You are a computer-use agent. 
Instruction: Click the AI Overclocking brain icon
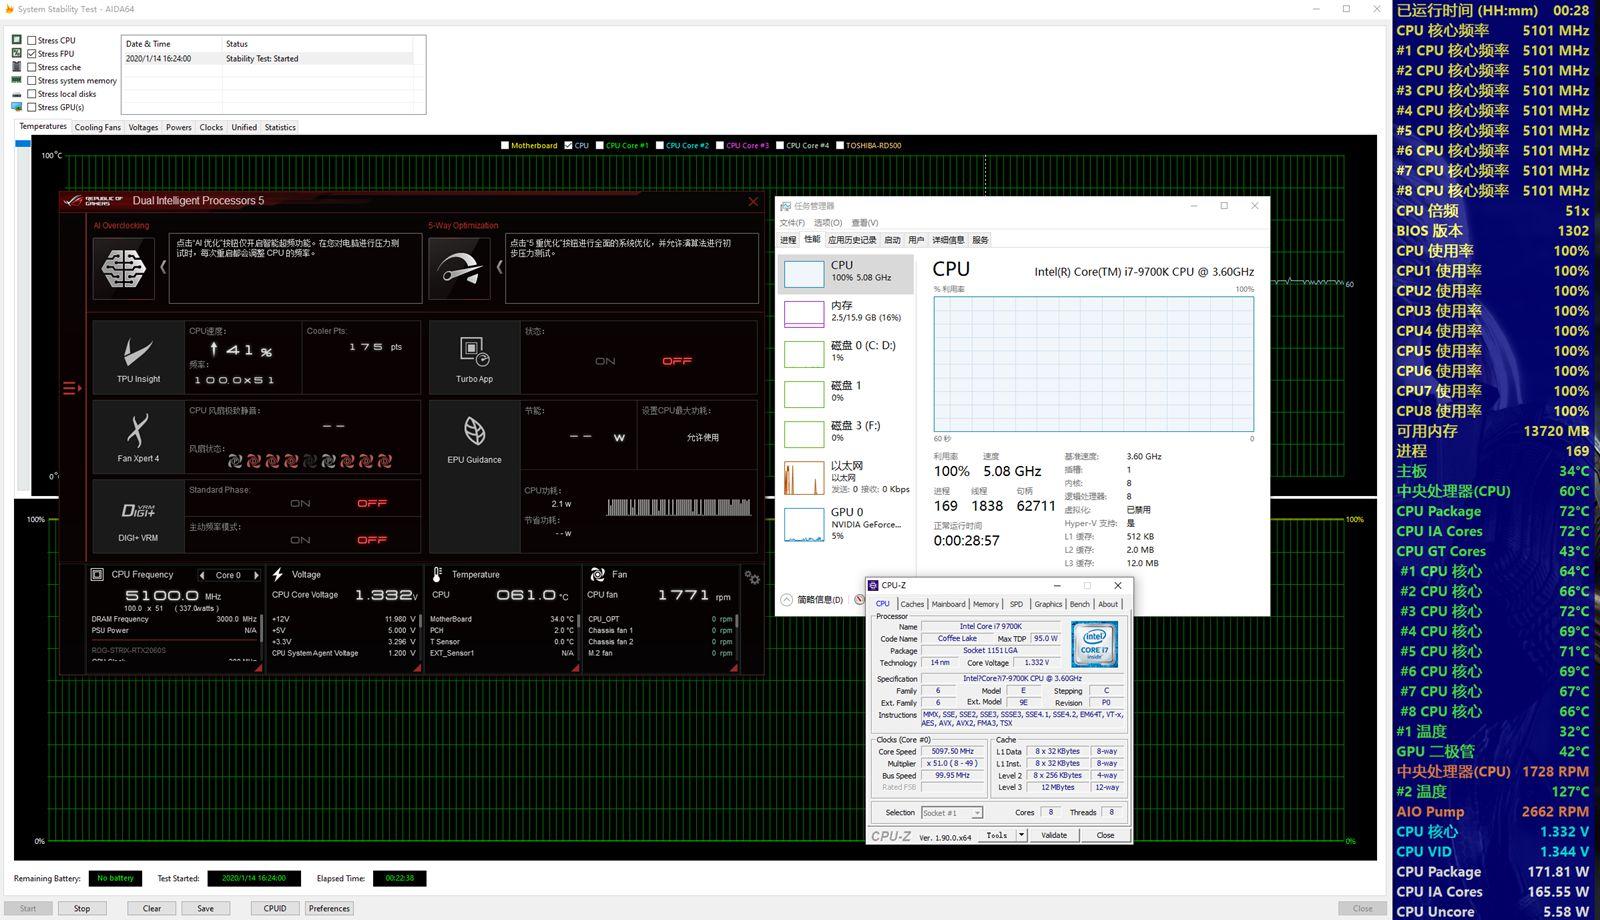click(x=124, y=267)
